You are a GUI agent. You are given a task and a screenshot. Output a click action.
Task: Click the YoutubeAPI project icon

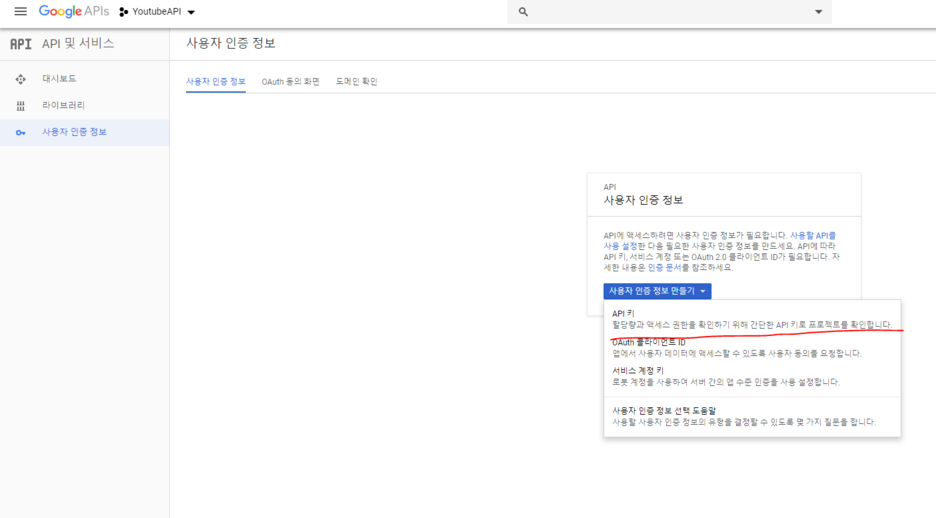click(x=124, y=12)
